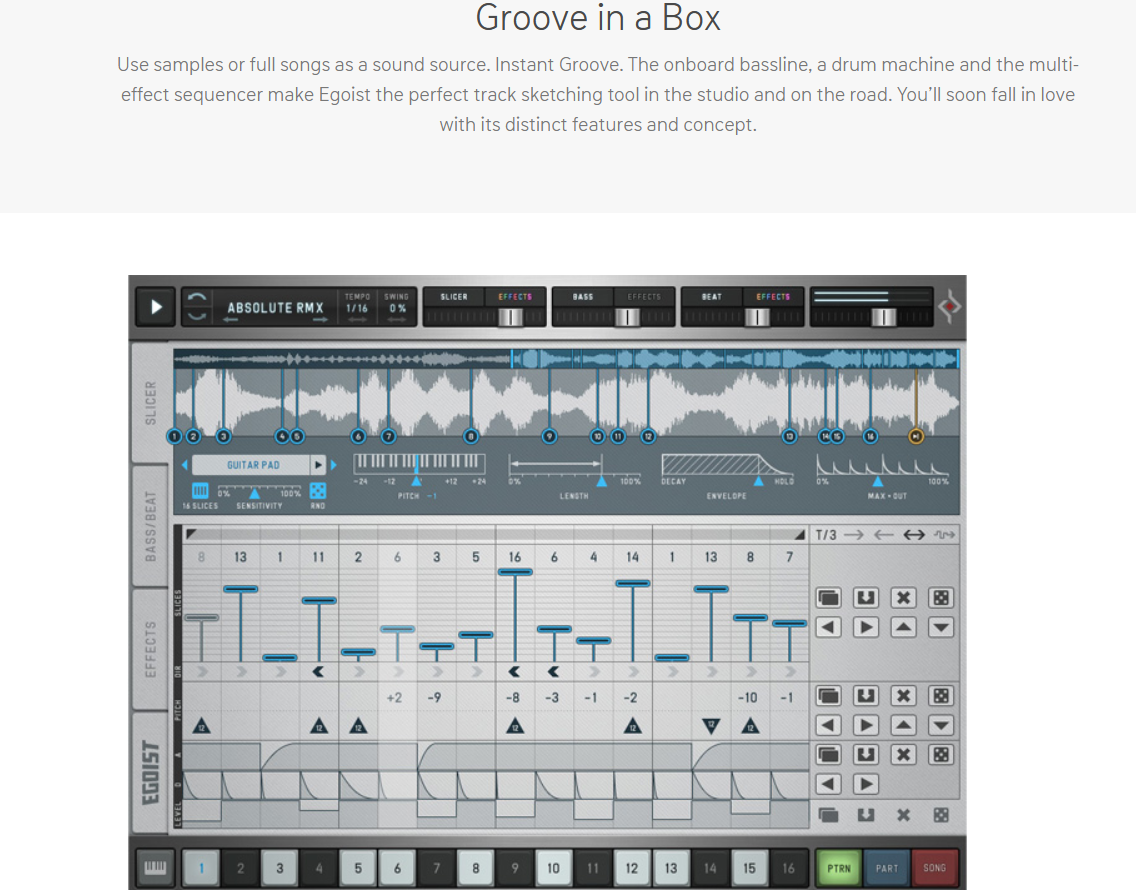This screenshot has height=890, width=1136.
Task: Select the top BEAT mixer tab
Action: pyautogui.click(x=711, y=296)
